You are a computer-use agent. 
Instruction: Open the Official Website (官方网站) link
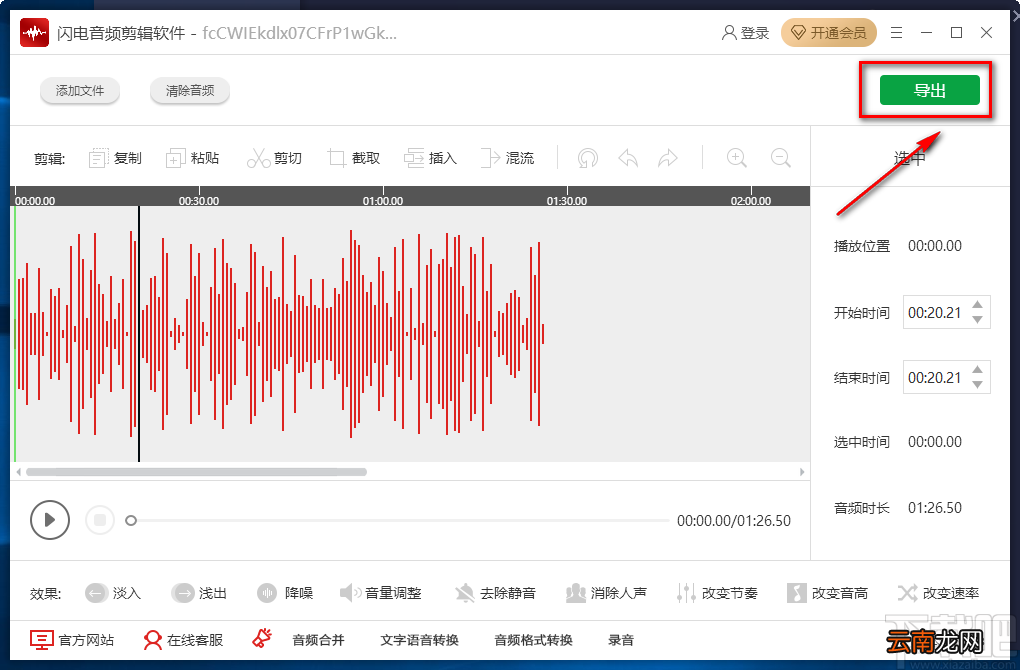tap(72, 640)
